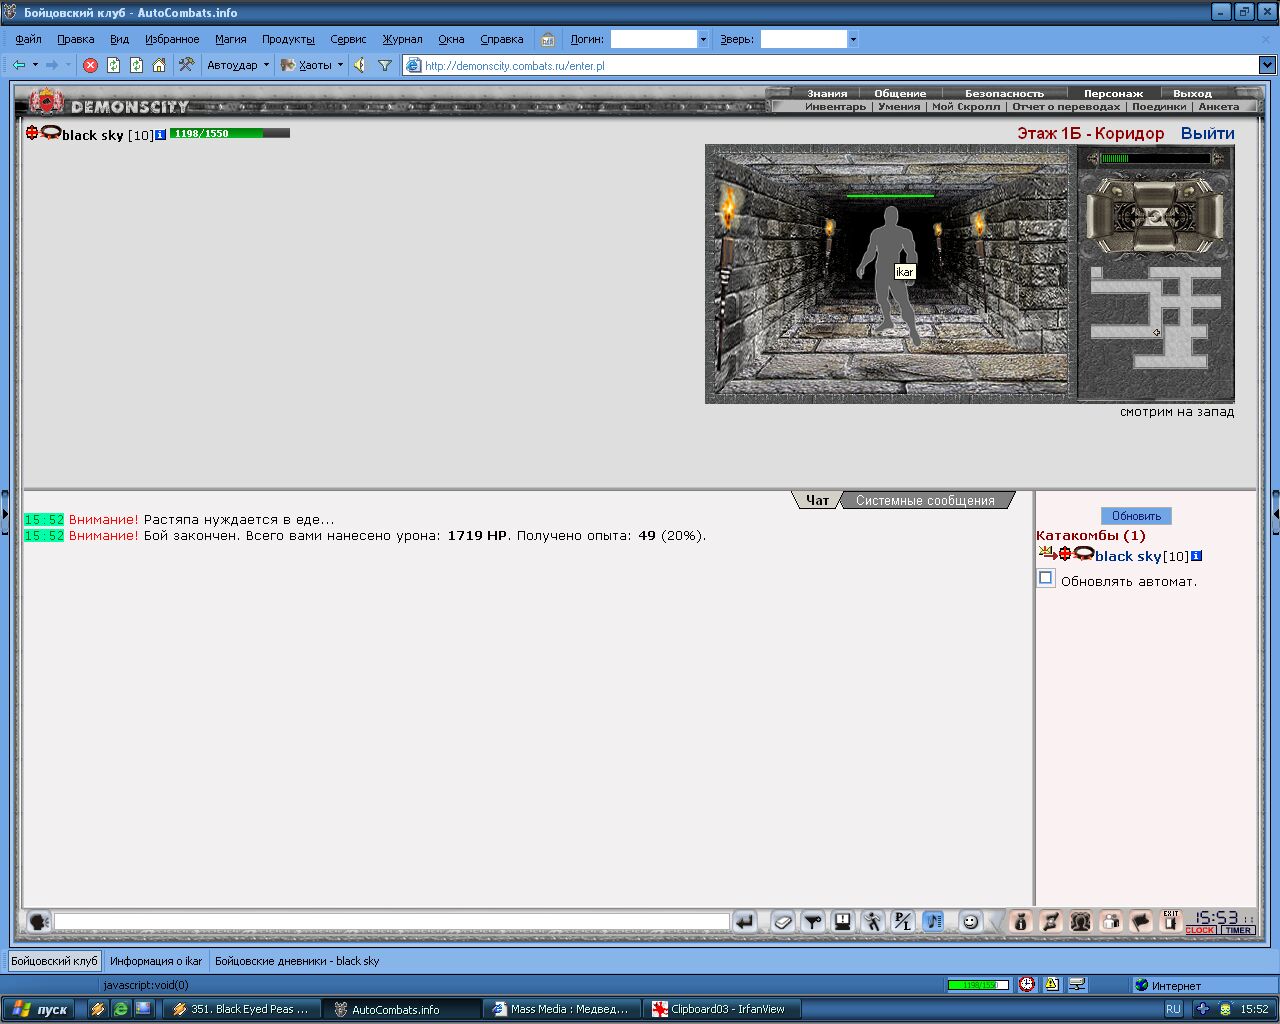The width and height of the screenshot is (1280, 1024).
Task: Open the Магия menu
Action: [x=230, y=39]
